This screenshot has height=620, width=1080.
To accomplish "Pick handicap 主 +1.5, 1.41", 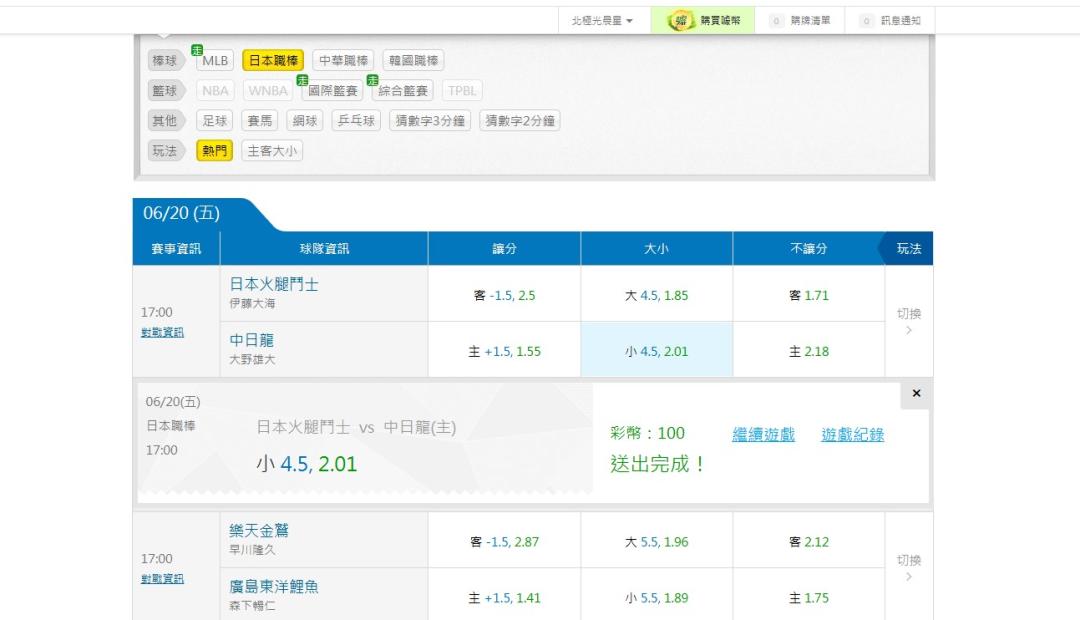I will 504,597.
